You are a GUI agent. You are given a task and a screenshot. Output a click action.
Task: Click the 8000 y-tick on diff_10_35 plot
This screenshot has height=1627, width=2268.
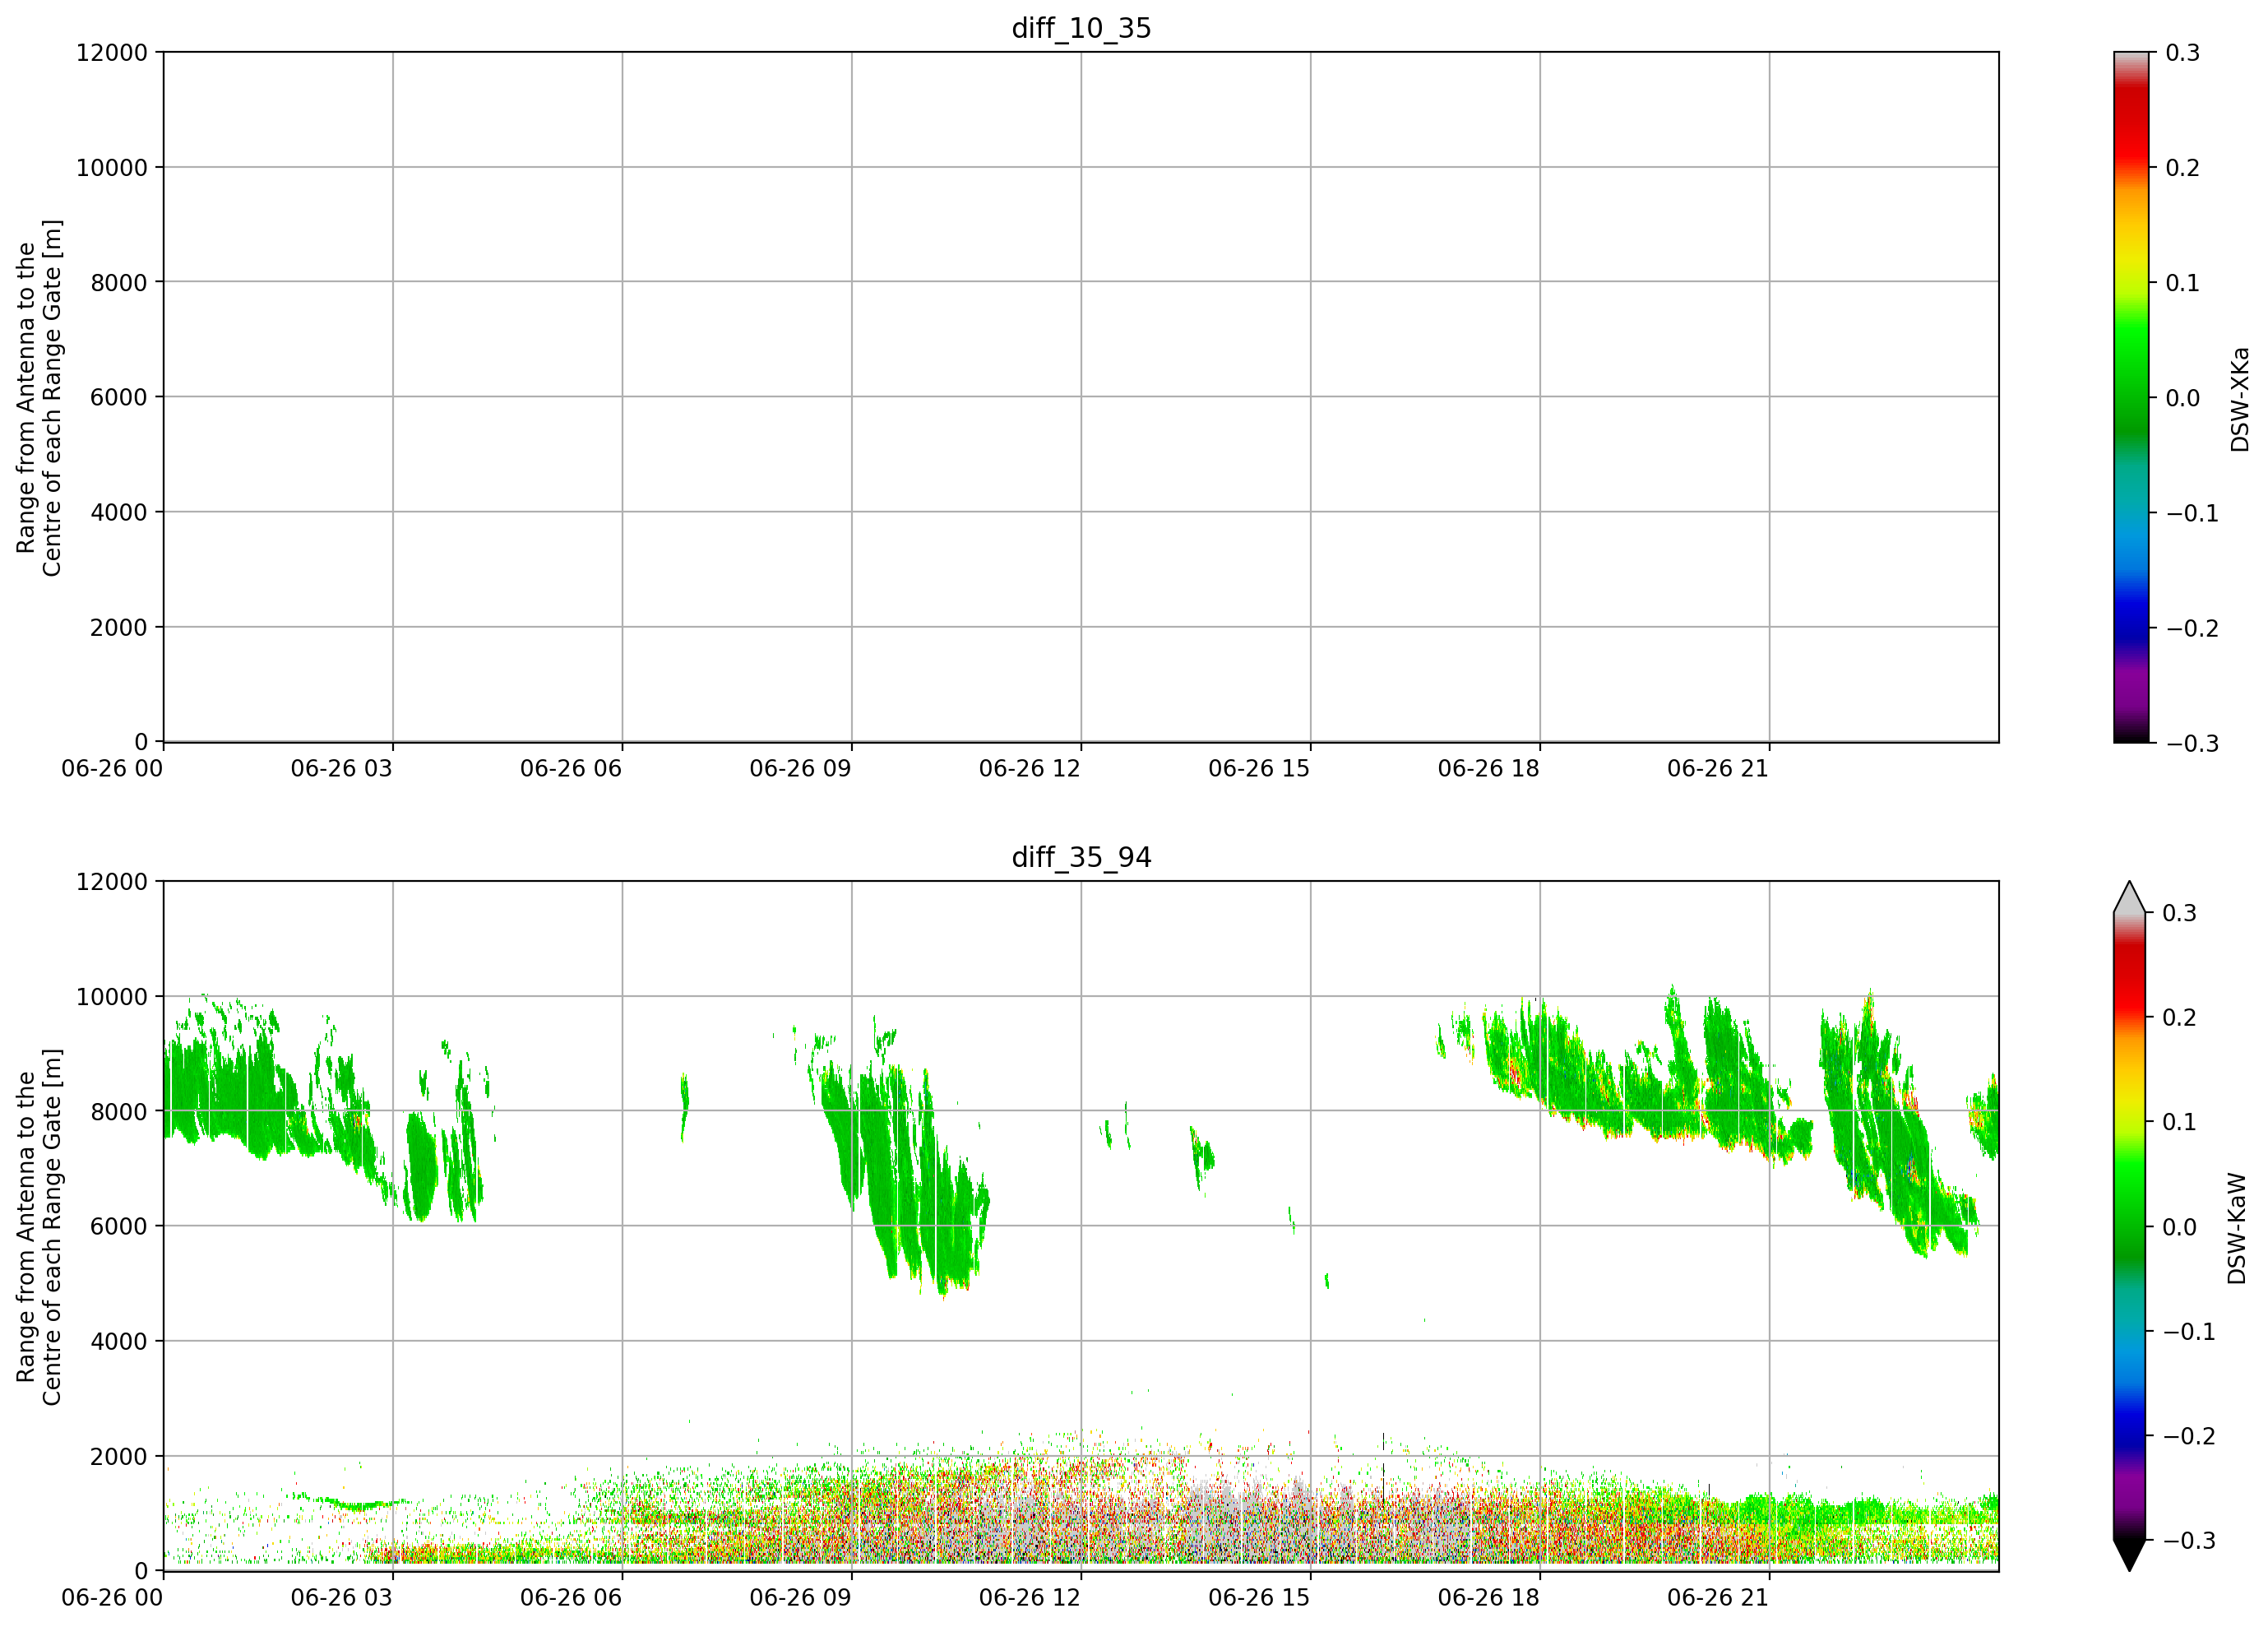click(119, 282)
